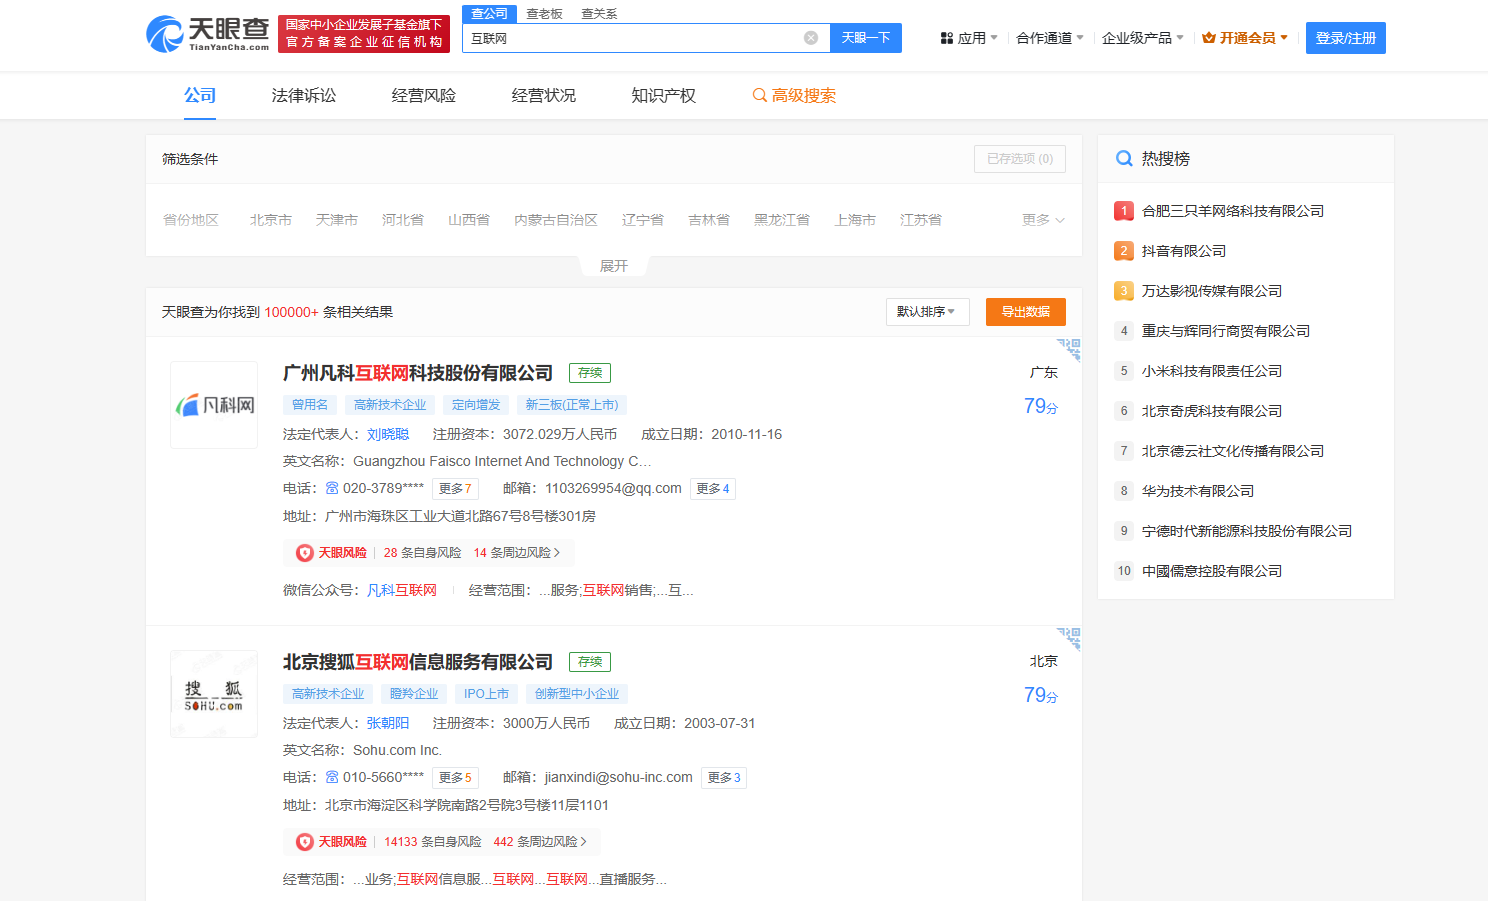Open the Sohu.com company logo thumbnail
This screenshot has height=901, width=1488.
click(214, 694)
